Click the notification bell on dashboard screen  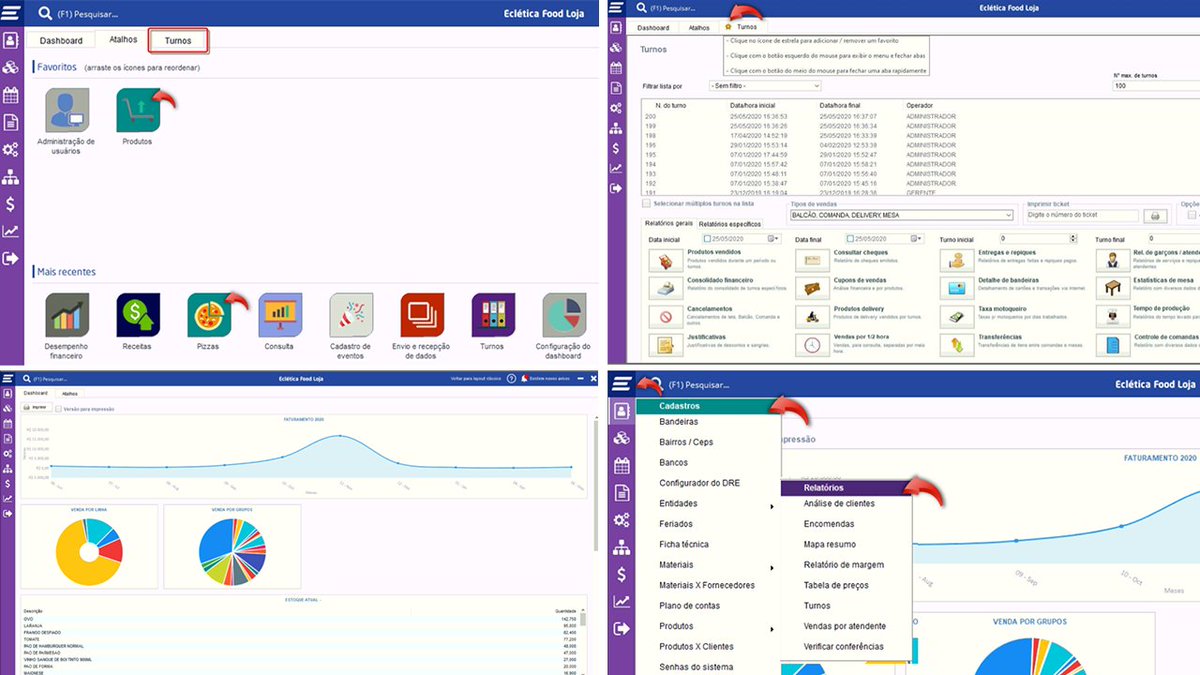pyautogui.click(x=525, y=379)
